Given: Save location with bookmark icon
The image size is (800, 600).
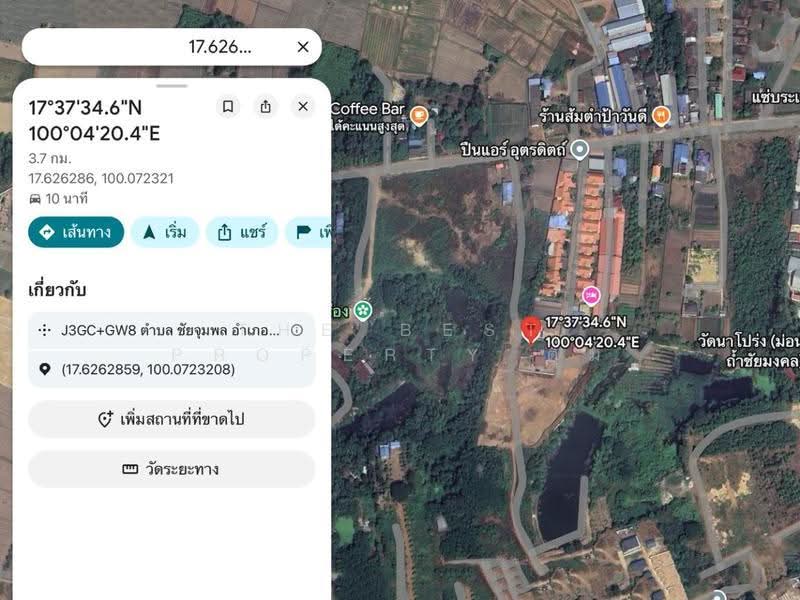Looking at the screenshot, I should (228, 107).
